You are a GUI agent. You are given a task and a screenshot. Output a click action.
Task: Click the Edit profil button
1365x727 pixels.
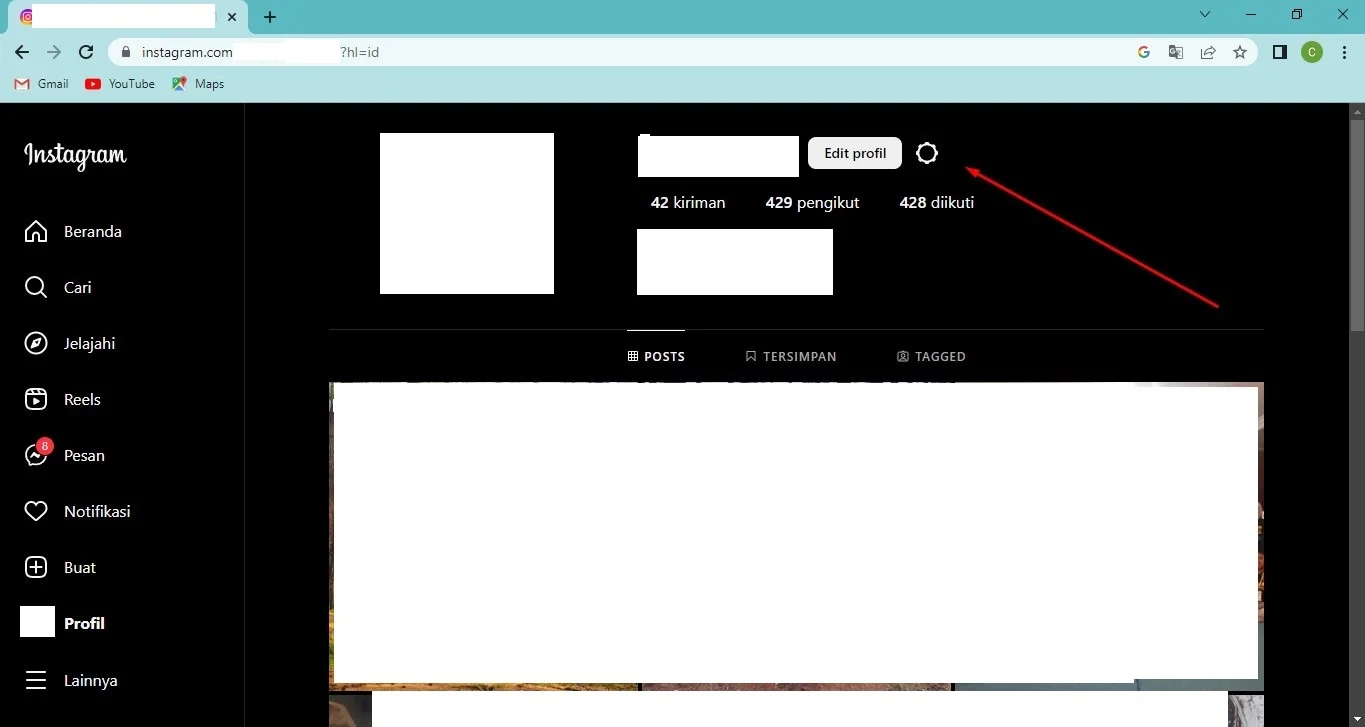click(x=855, y=153)
